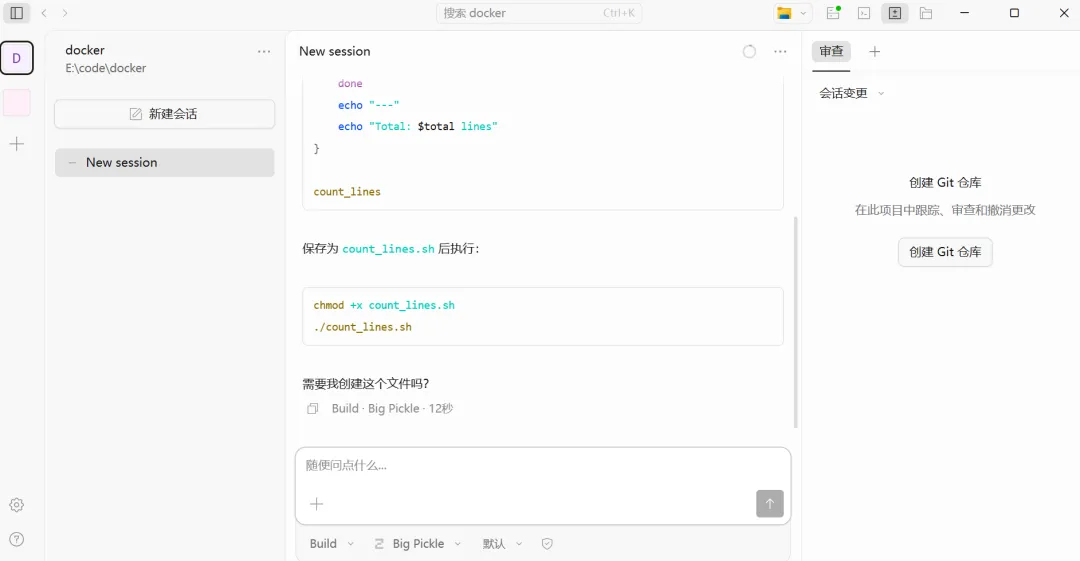
Task: Open the server status icon with green dot
Action: (x=833, y=13)
